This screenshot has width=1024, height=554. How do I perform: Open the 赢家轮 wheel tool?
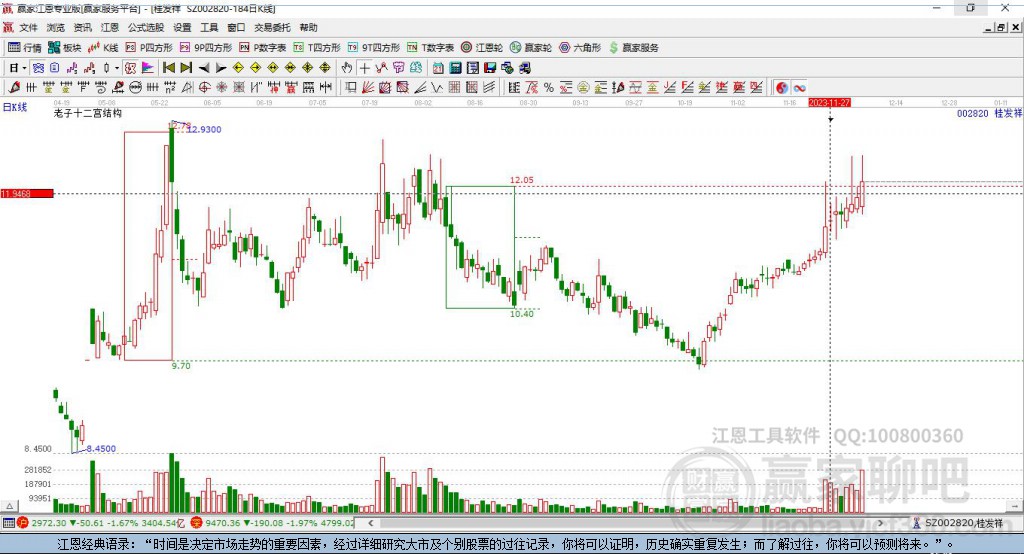(x=530, y=48)
